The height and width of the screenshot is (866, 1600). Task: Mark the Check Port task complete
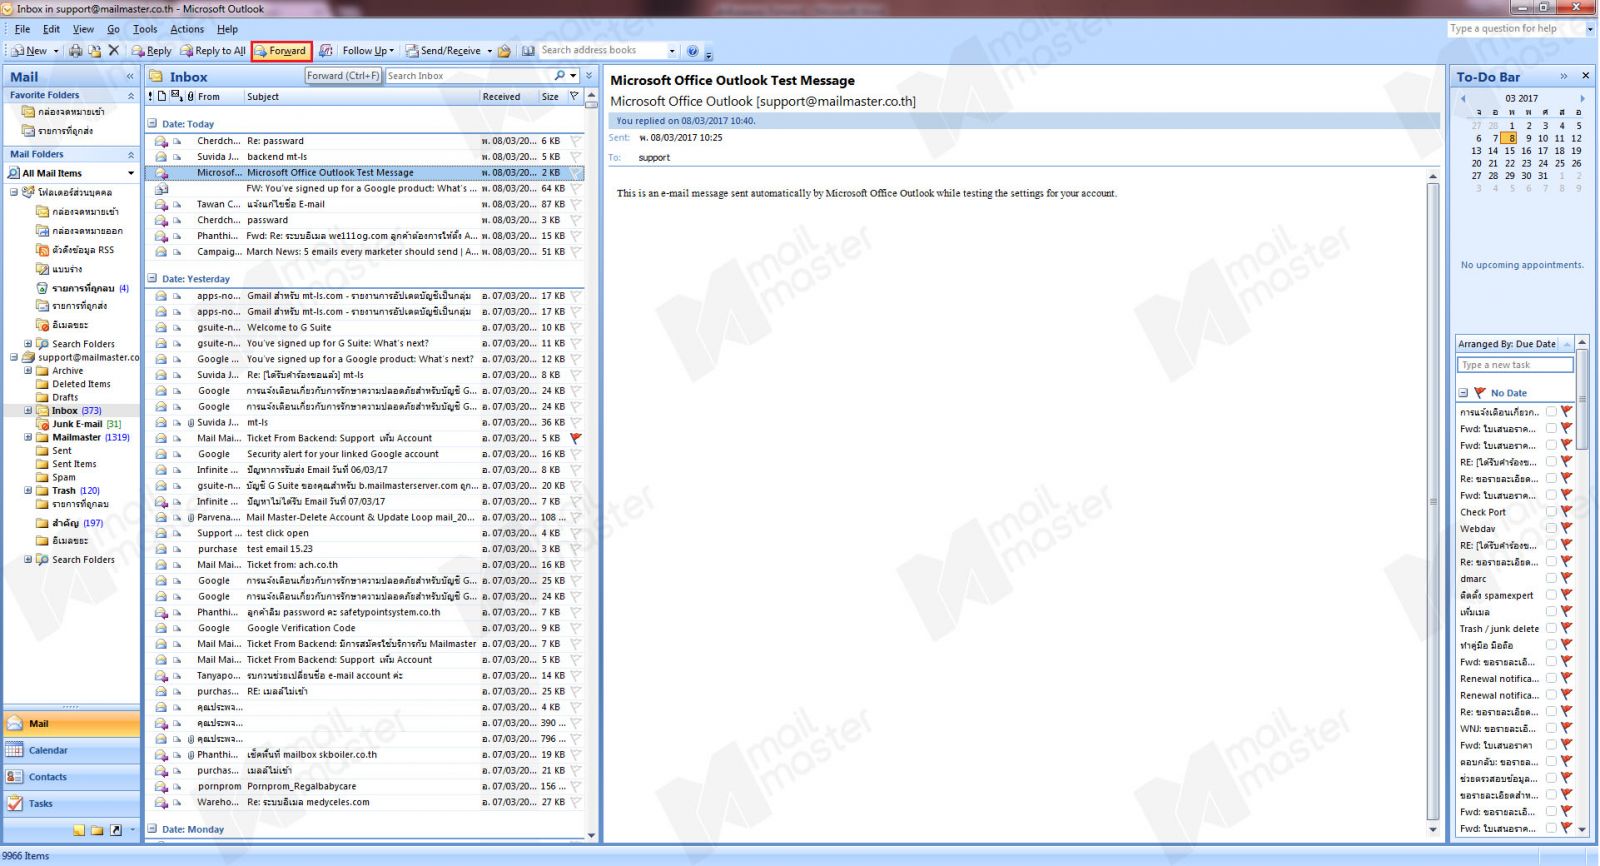tap(1551, 512)
